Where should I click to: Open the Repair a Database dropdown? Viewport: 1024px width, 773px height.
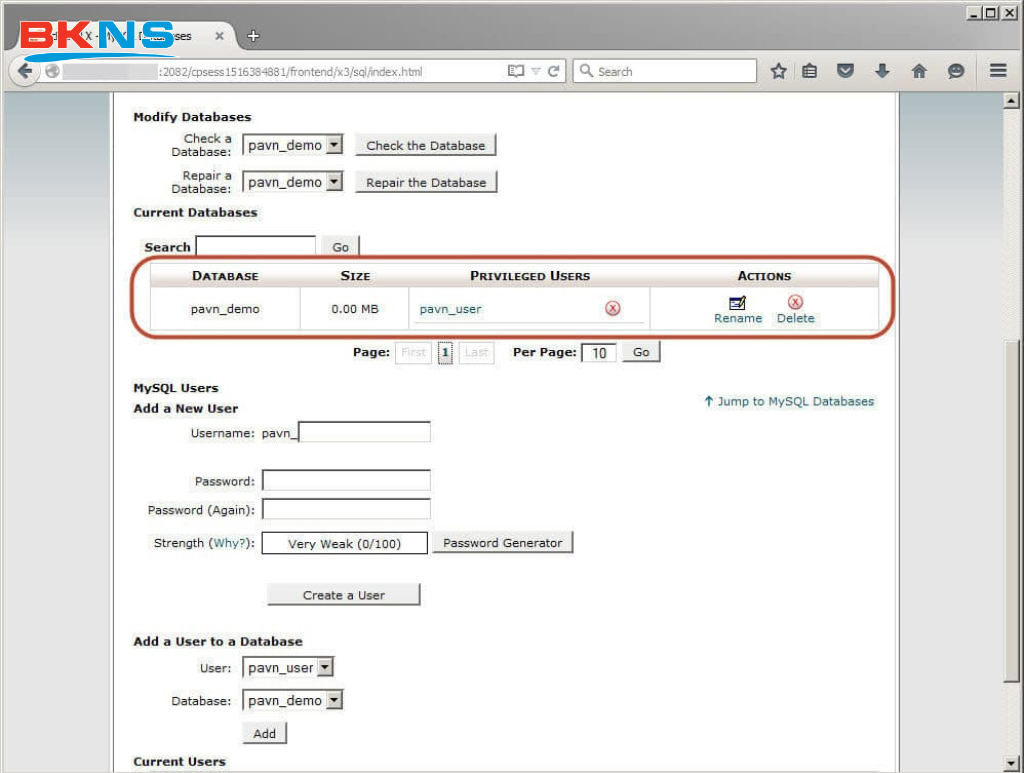pyautogui.click(x=334, y=182)
